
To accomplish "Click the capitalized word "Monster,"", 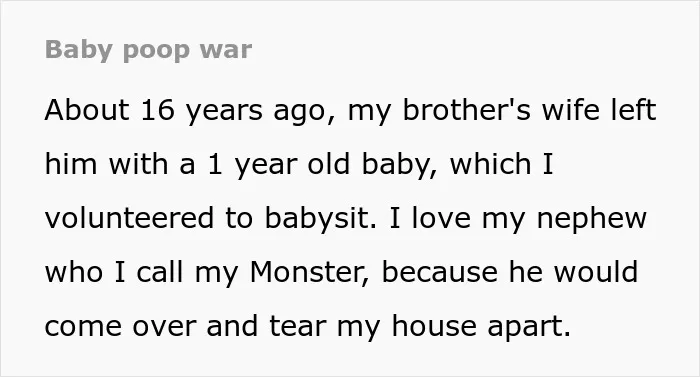I will [310, 272].
